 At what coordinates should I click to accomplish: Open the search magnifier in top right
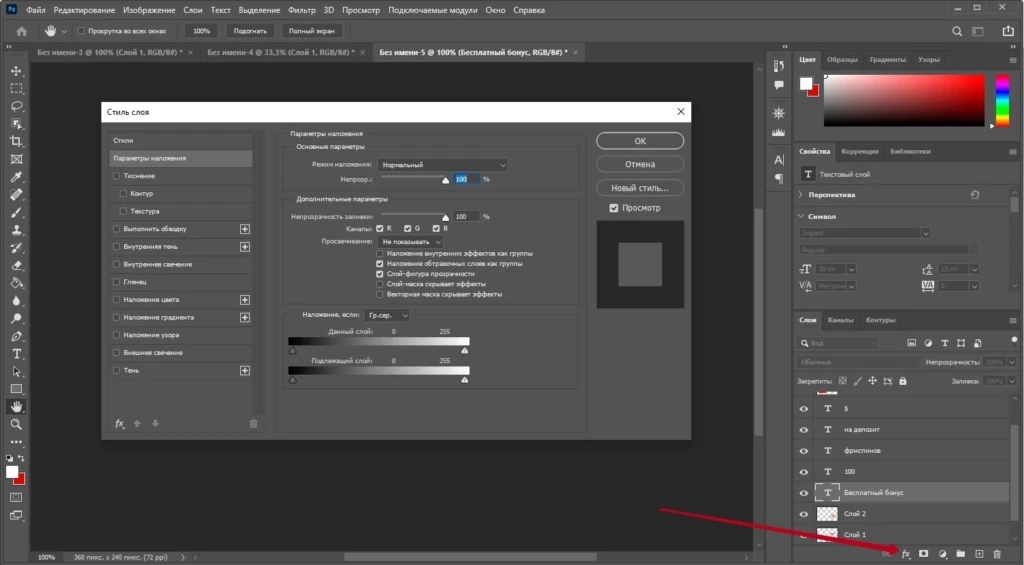(x=957, y=31)
